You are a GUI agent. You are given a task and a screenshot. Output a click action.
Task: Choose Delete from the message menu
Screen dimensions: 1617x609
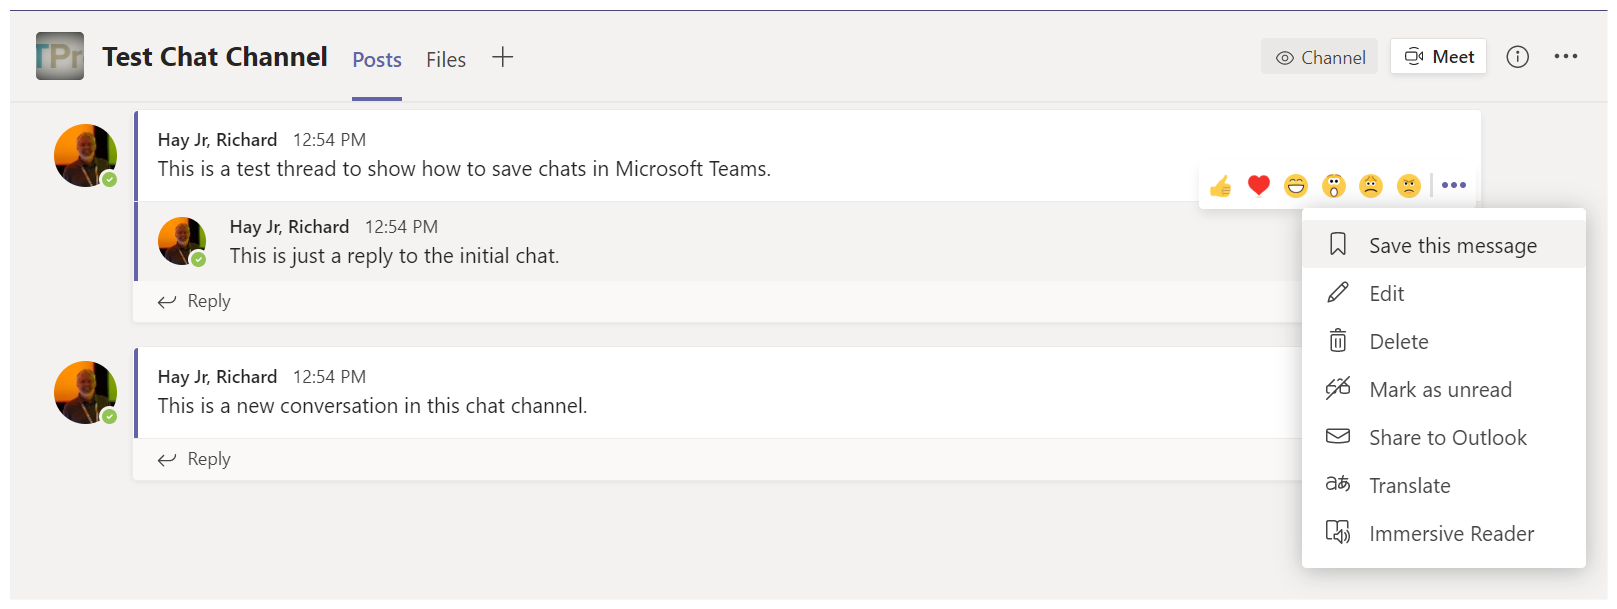point(1398,341)
